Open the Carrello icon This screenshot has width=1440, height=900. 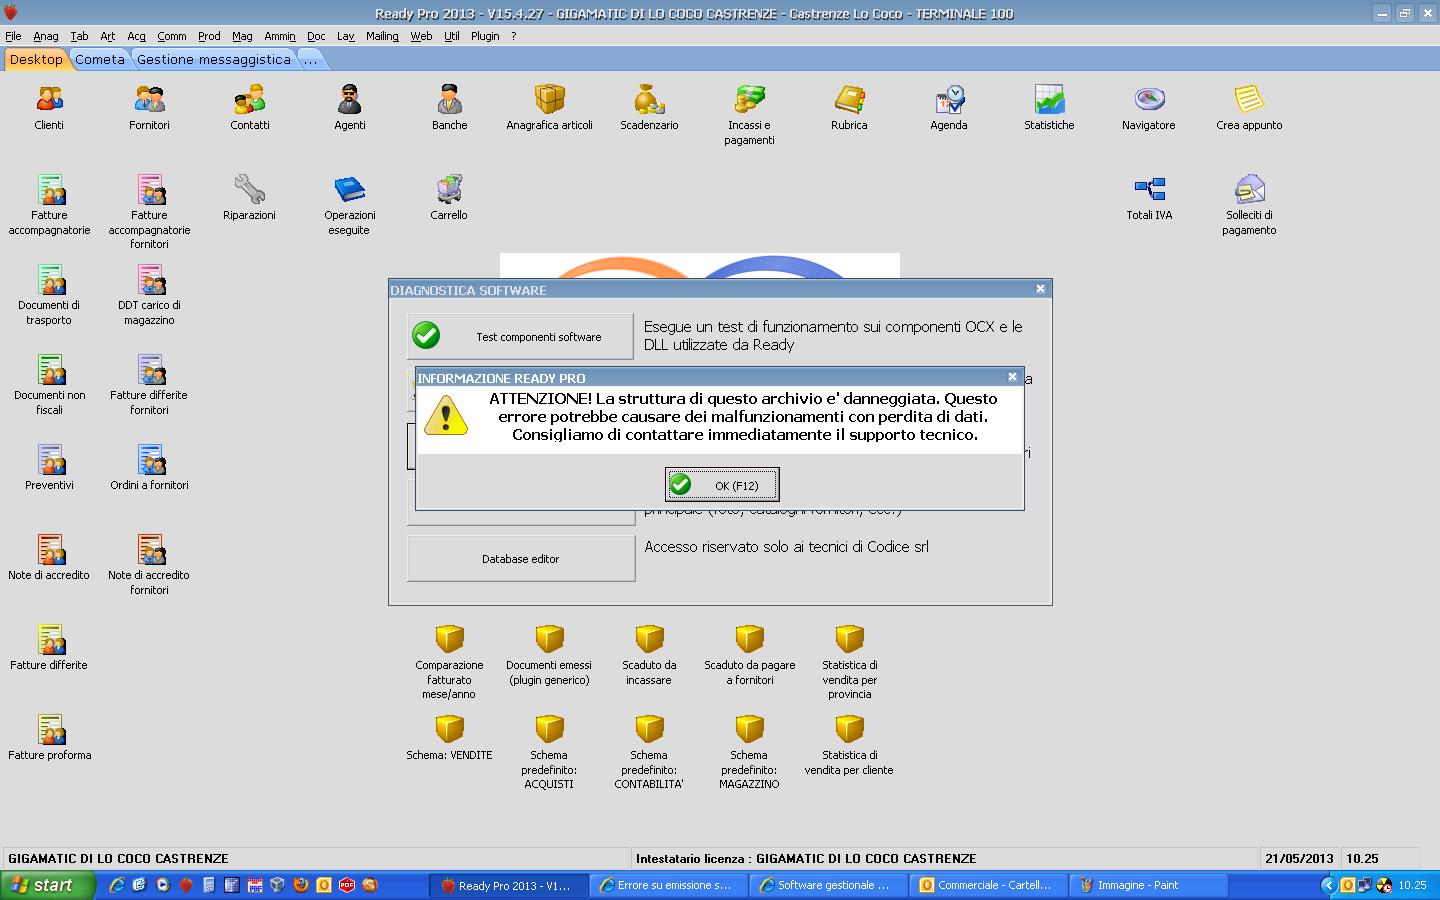click(449, 190)
